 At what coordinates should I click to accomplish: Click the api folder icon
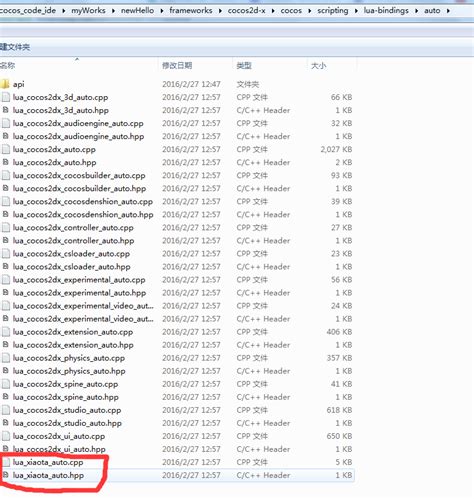pyautogui.click(x=5, y=84)
